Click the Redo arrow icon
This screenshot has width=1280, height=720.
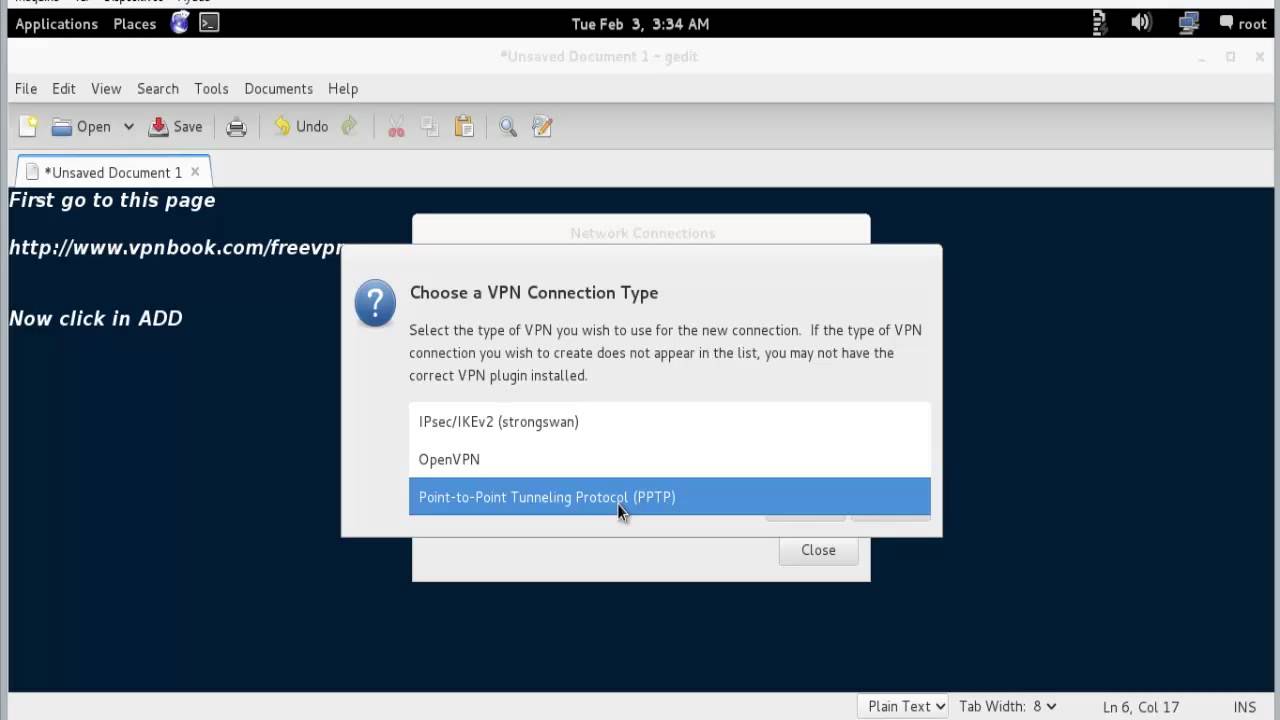tap(349, 127)
